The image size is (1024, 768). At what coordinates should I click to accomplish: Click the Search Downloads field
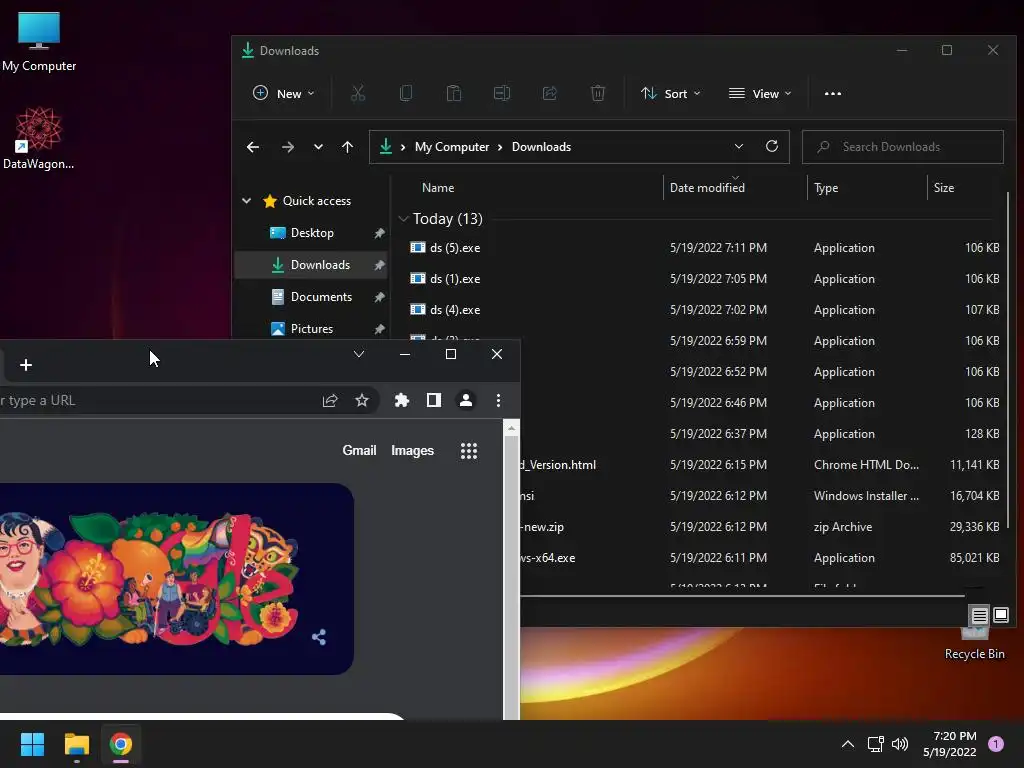903,147
